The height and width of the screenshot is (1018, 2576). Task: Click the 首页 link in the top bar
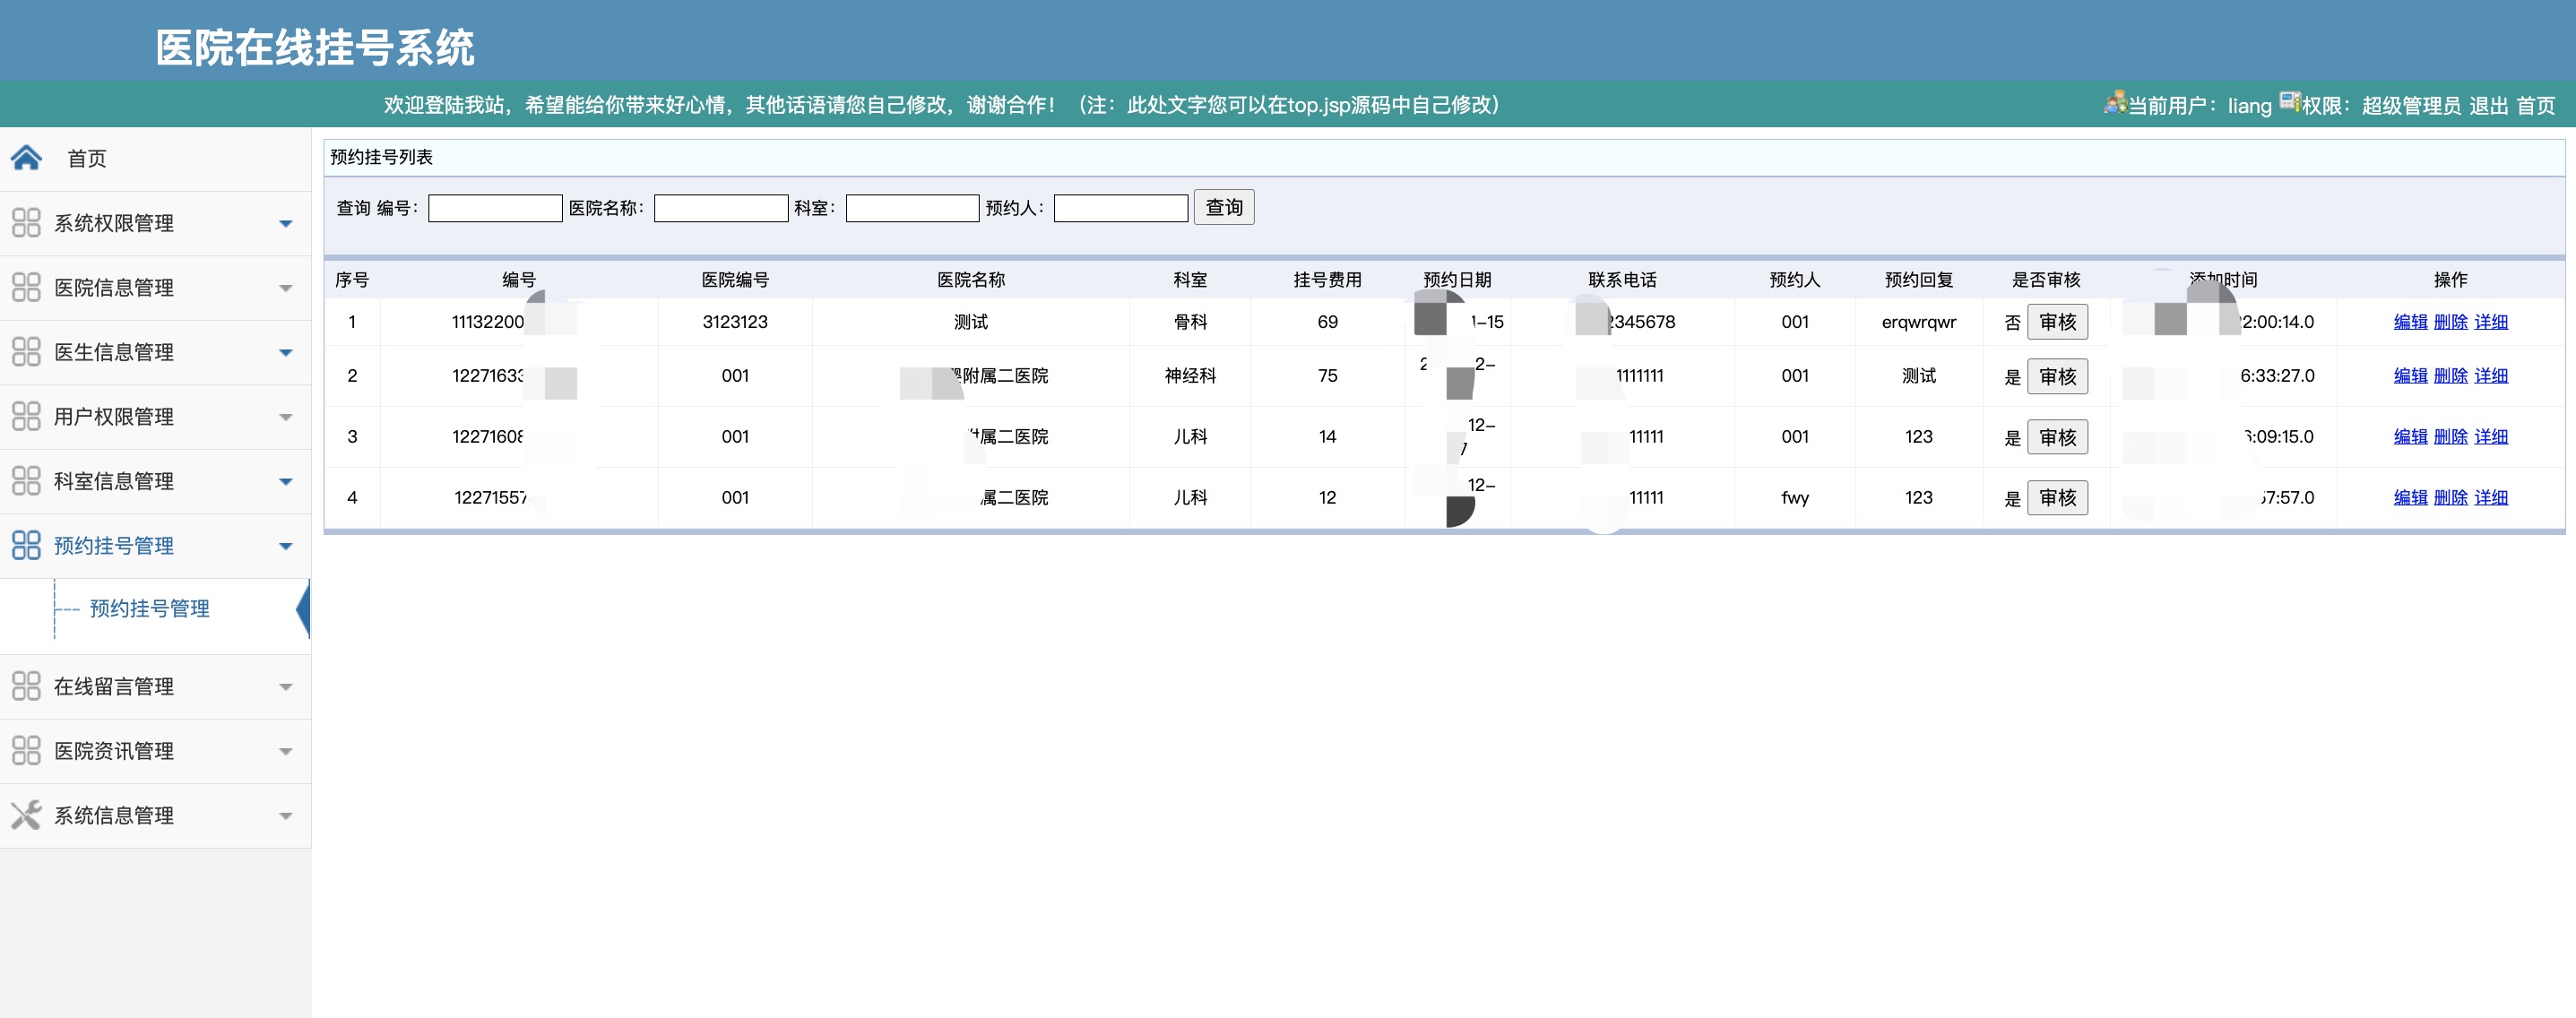pos(2535,105)
